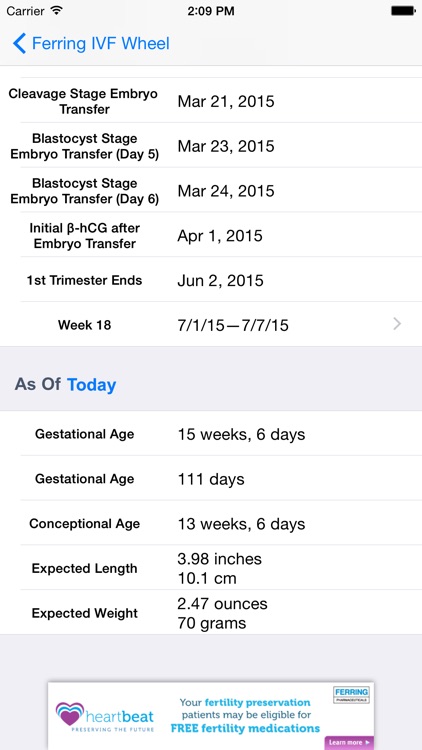This screenshot has height=750, width=422.
Task: Tap the 15 weeks, 6 days value
Action: (241, 434)
